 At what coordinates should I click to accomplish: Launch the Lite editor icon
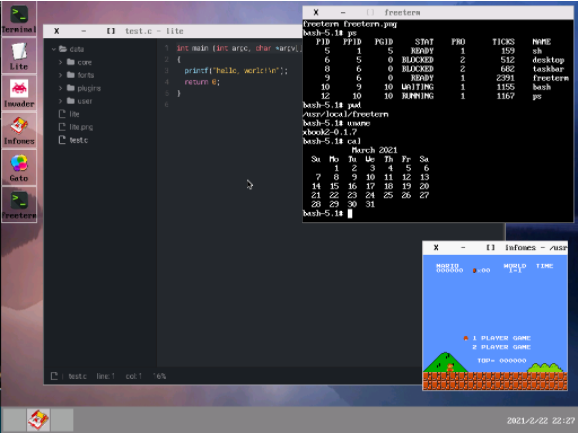pyautogui.click(x=19, y=55)
